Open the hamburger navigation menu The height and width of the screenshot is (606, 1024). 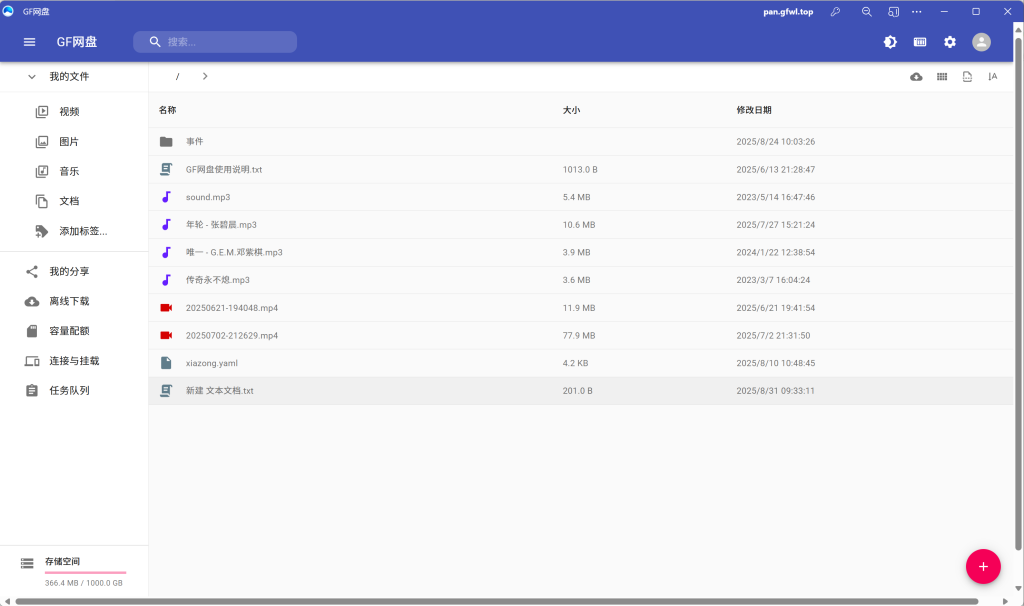coord(29,42)
